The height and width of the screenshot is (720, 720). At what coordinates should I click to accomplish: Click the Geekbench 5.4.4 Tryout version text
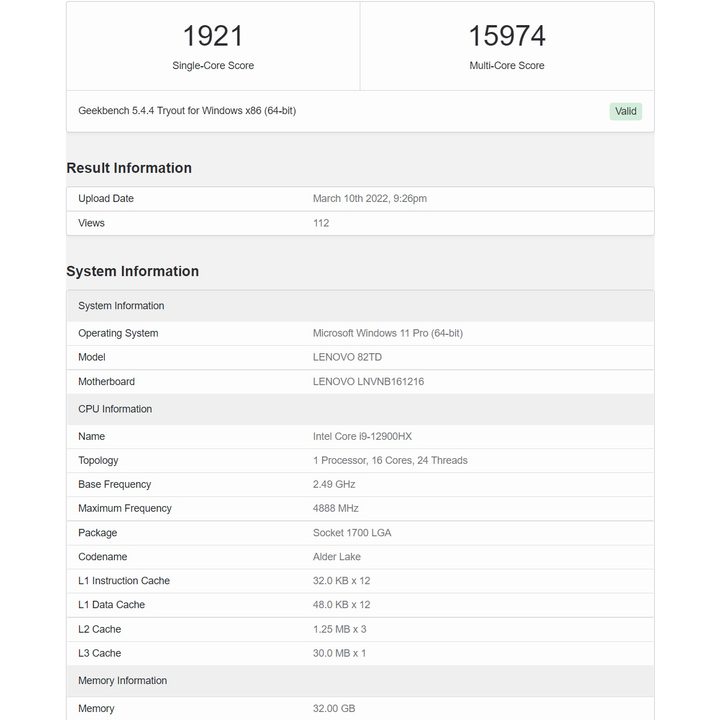click(x=187, y=111)
